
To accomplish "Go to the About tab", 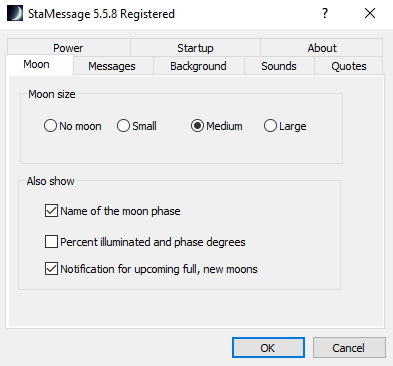I will coord(322,48).
